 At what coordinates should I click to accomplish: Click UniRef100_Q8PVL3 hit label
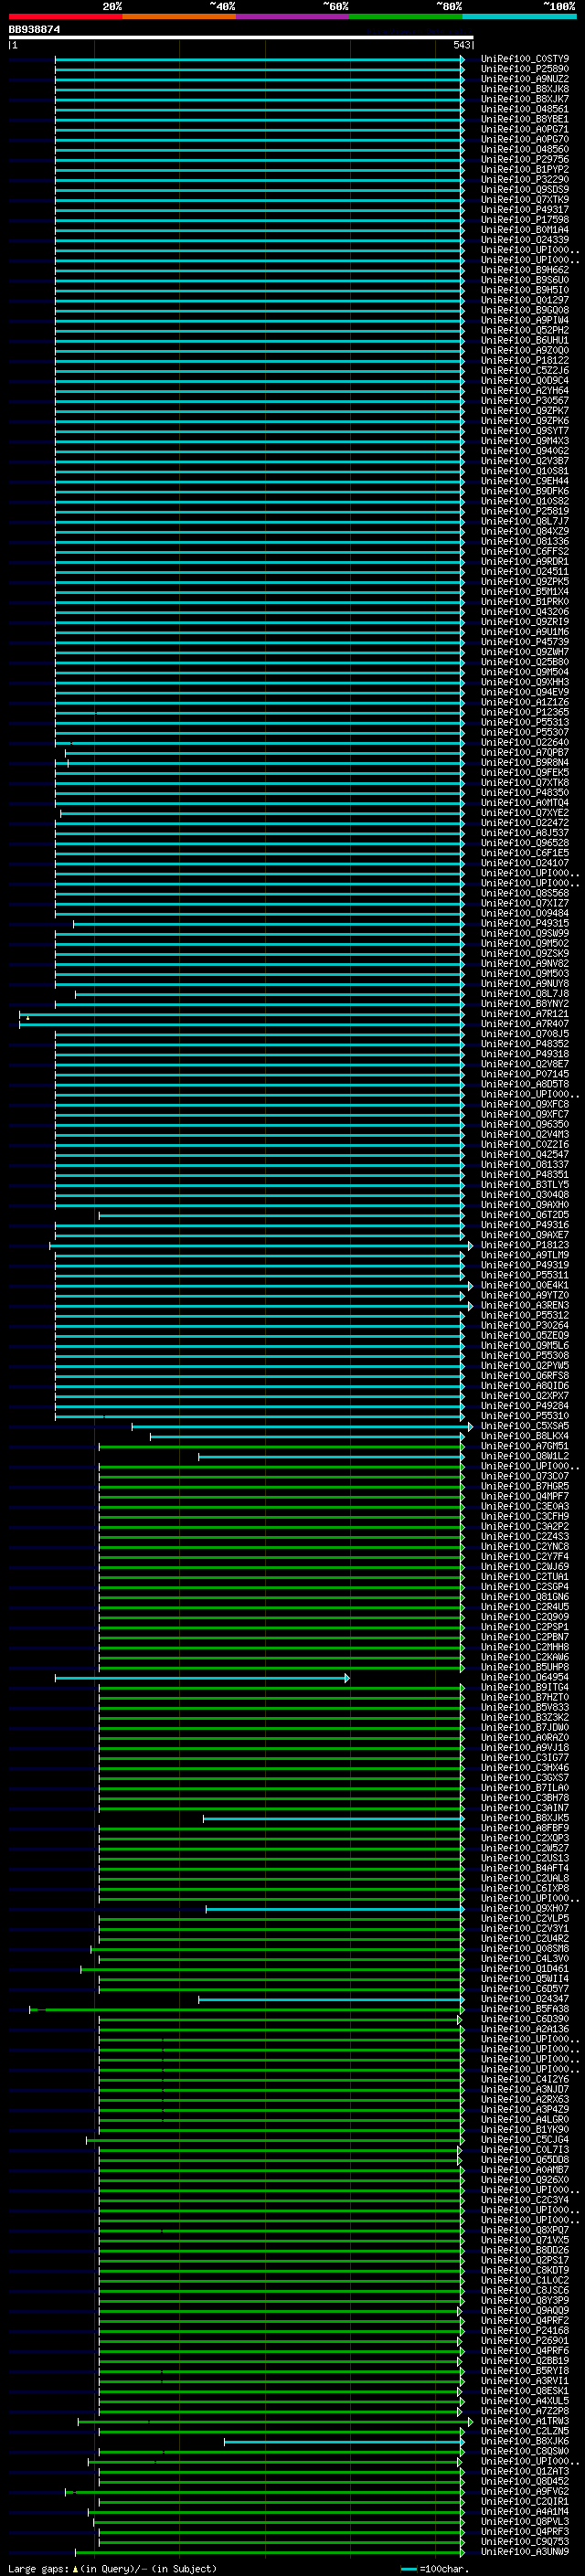point(524,2521)
